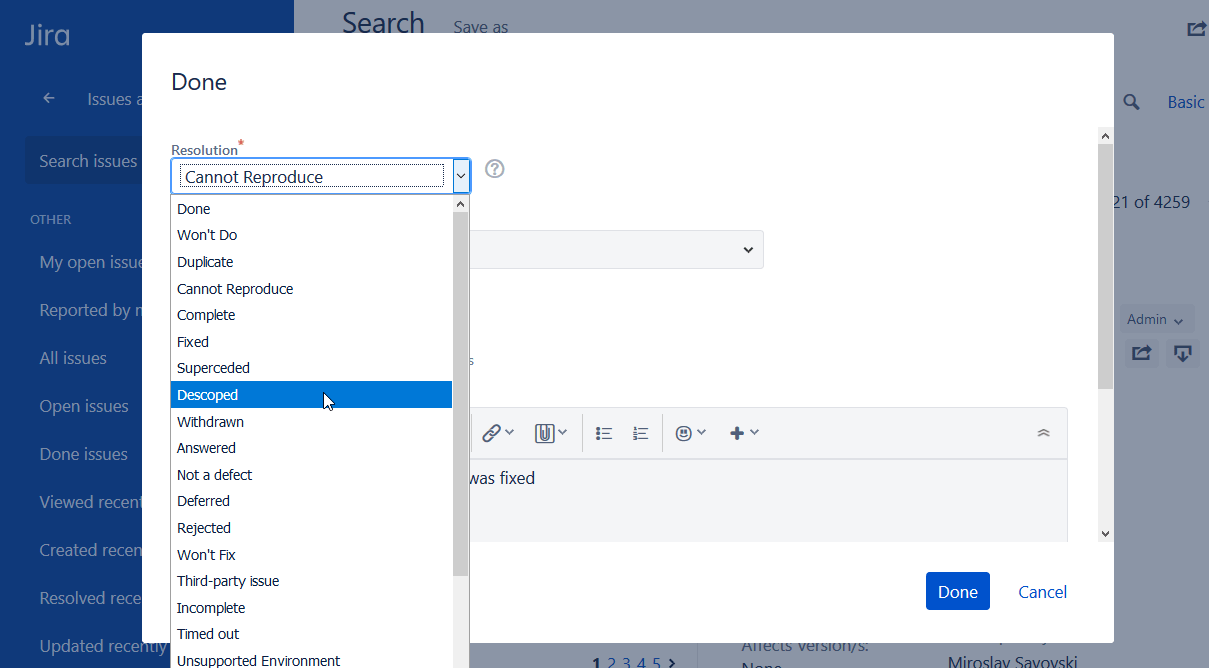Collapse the editor toolbar with the double chevron
This screenshot has width=1209, height=668.
point(1043,432)
